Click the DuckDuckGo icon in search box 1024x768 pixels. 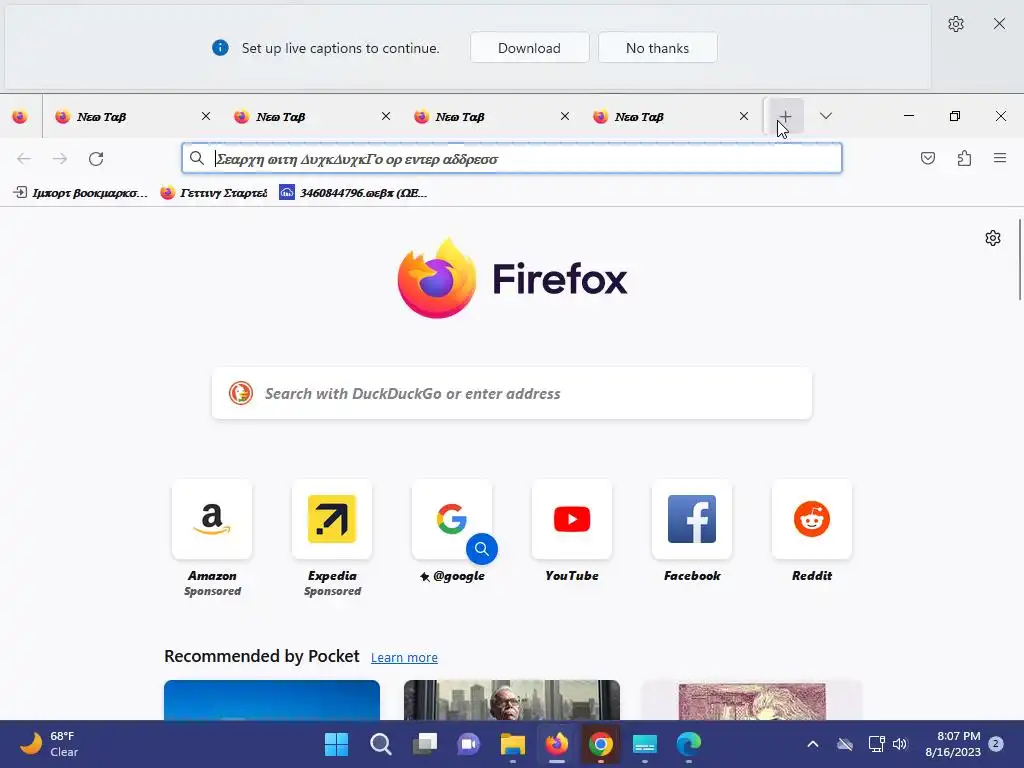(240, 393)
